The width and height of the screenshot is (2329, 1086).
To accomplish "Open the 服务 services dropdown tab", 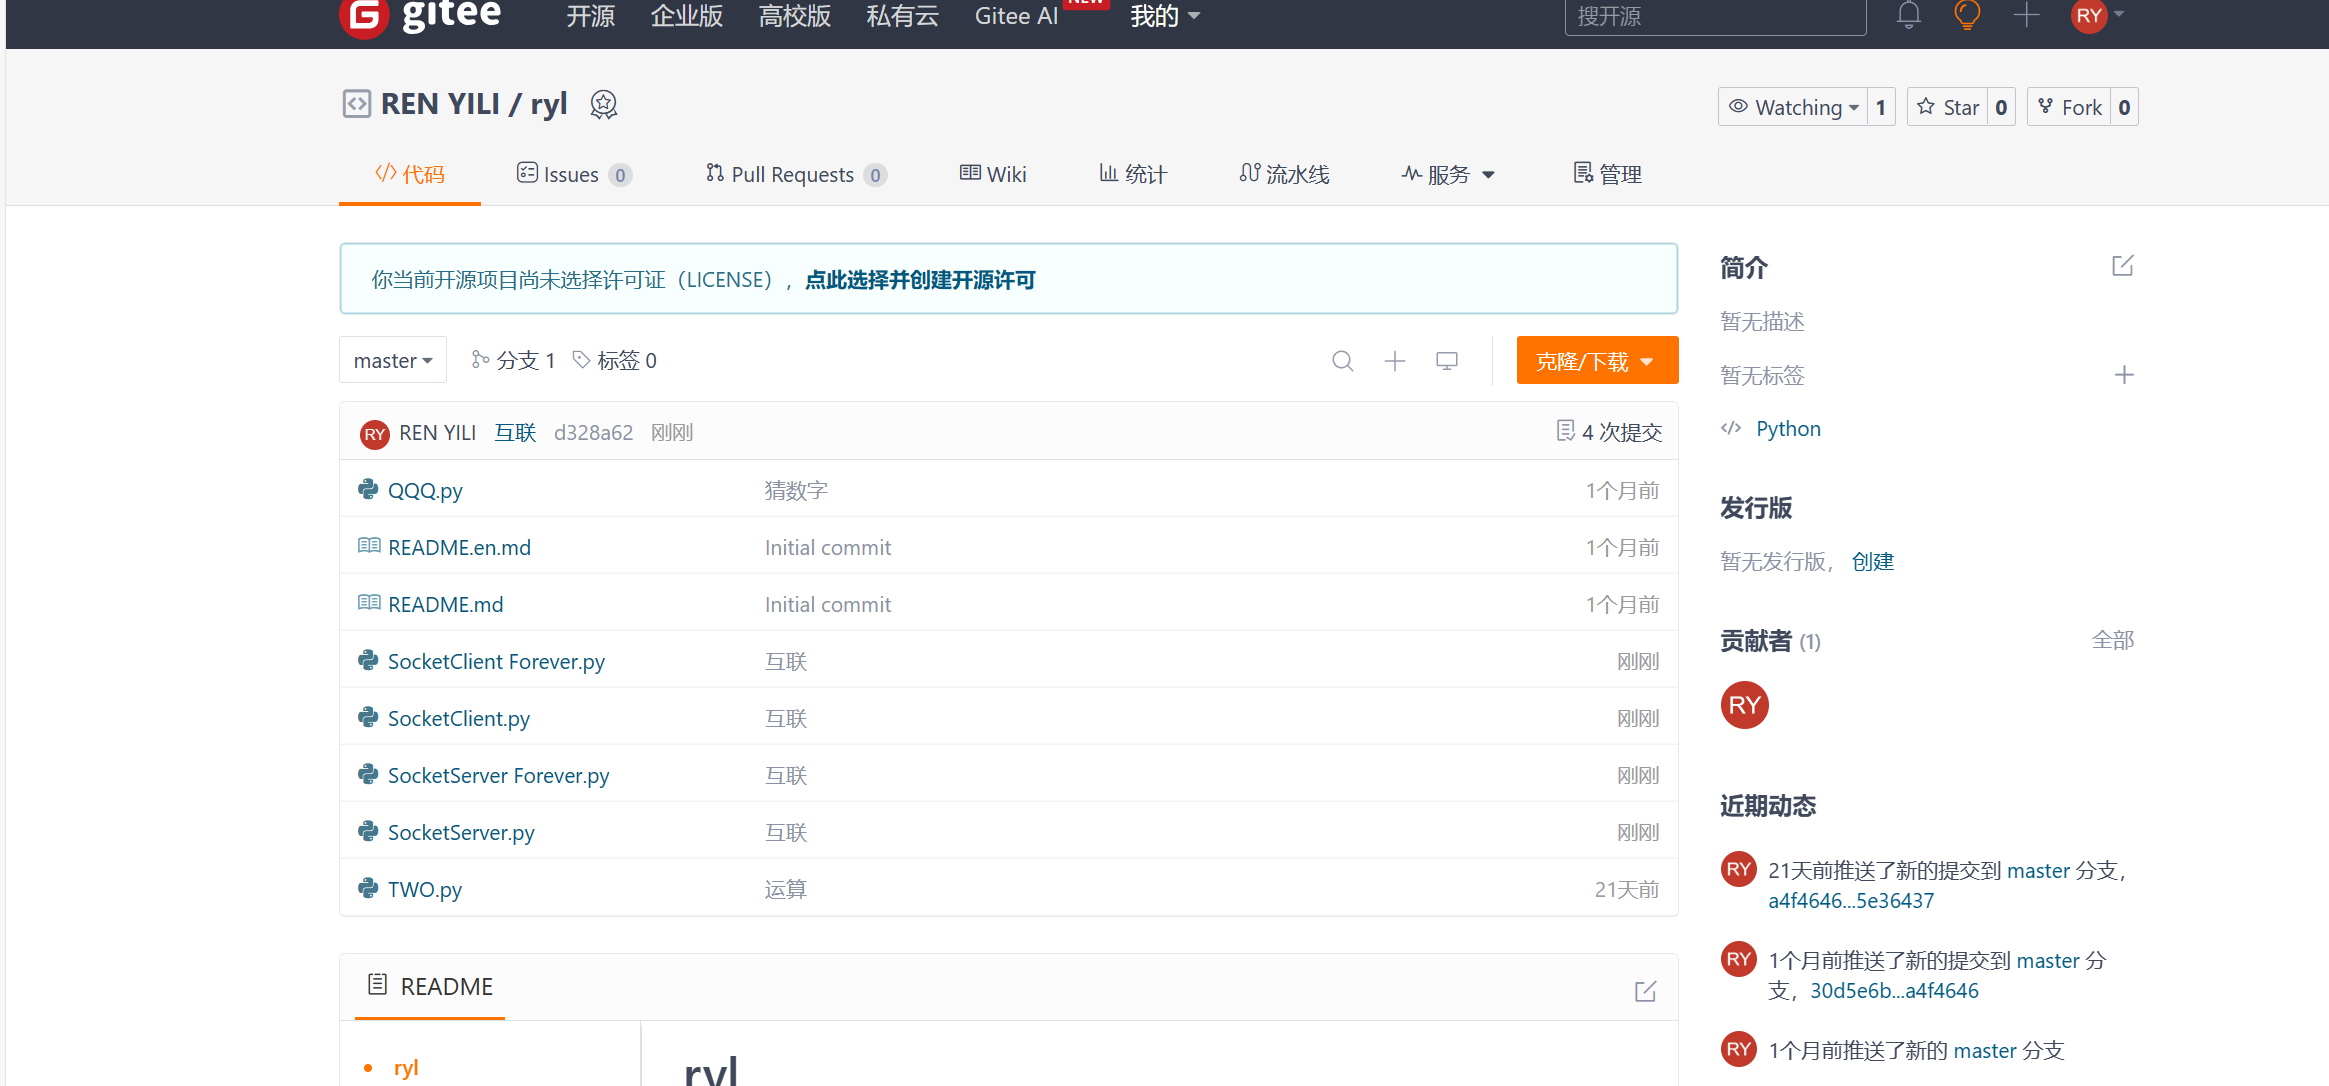I will (1448, 174).
